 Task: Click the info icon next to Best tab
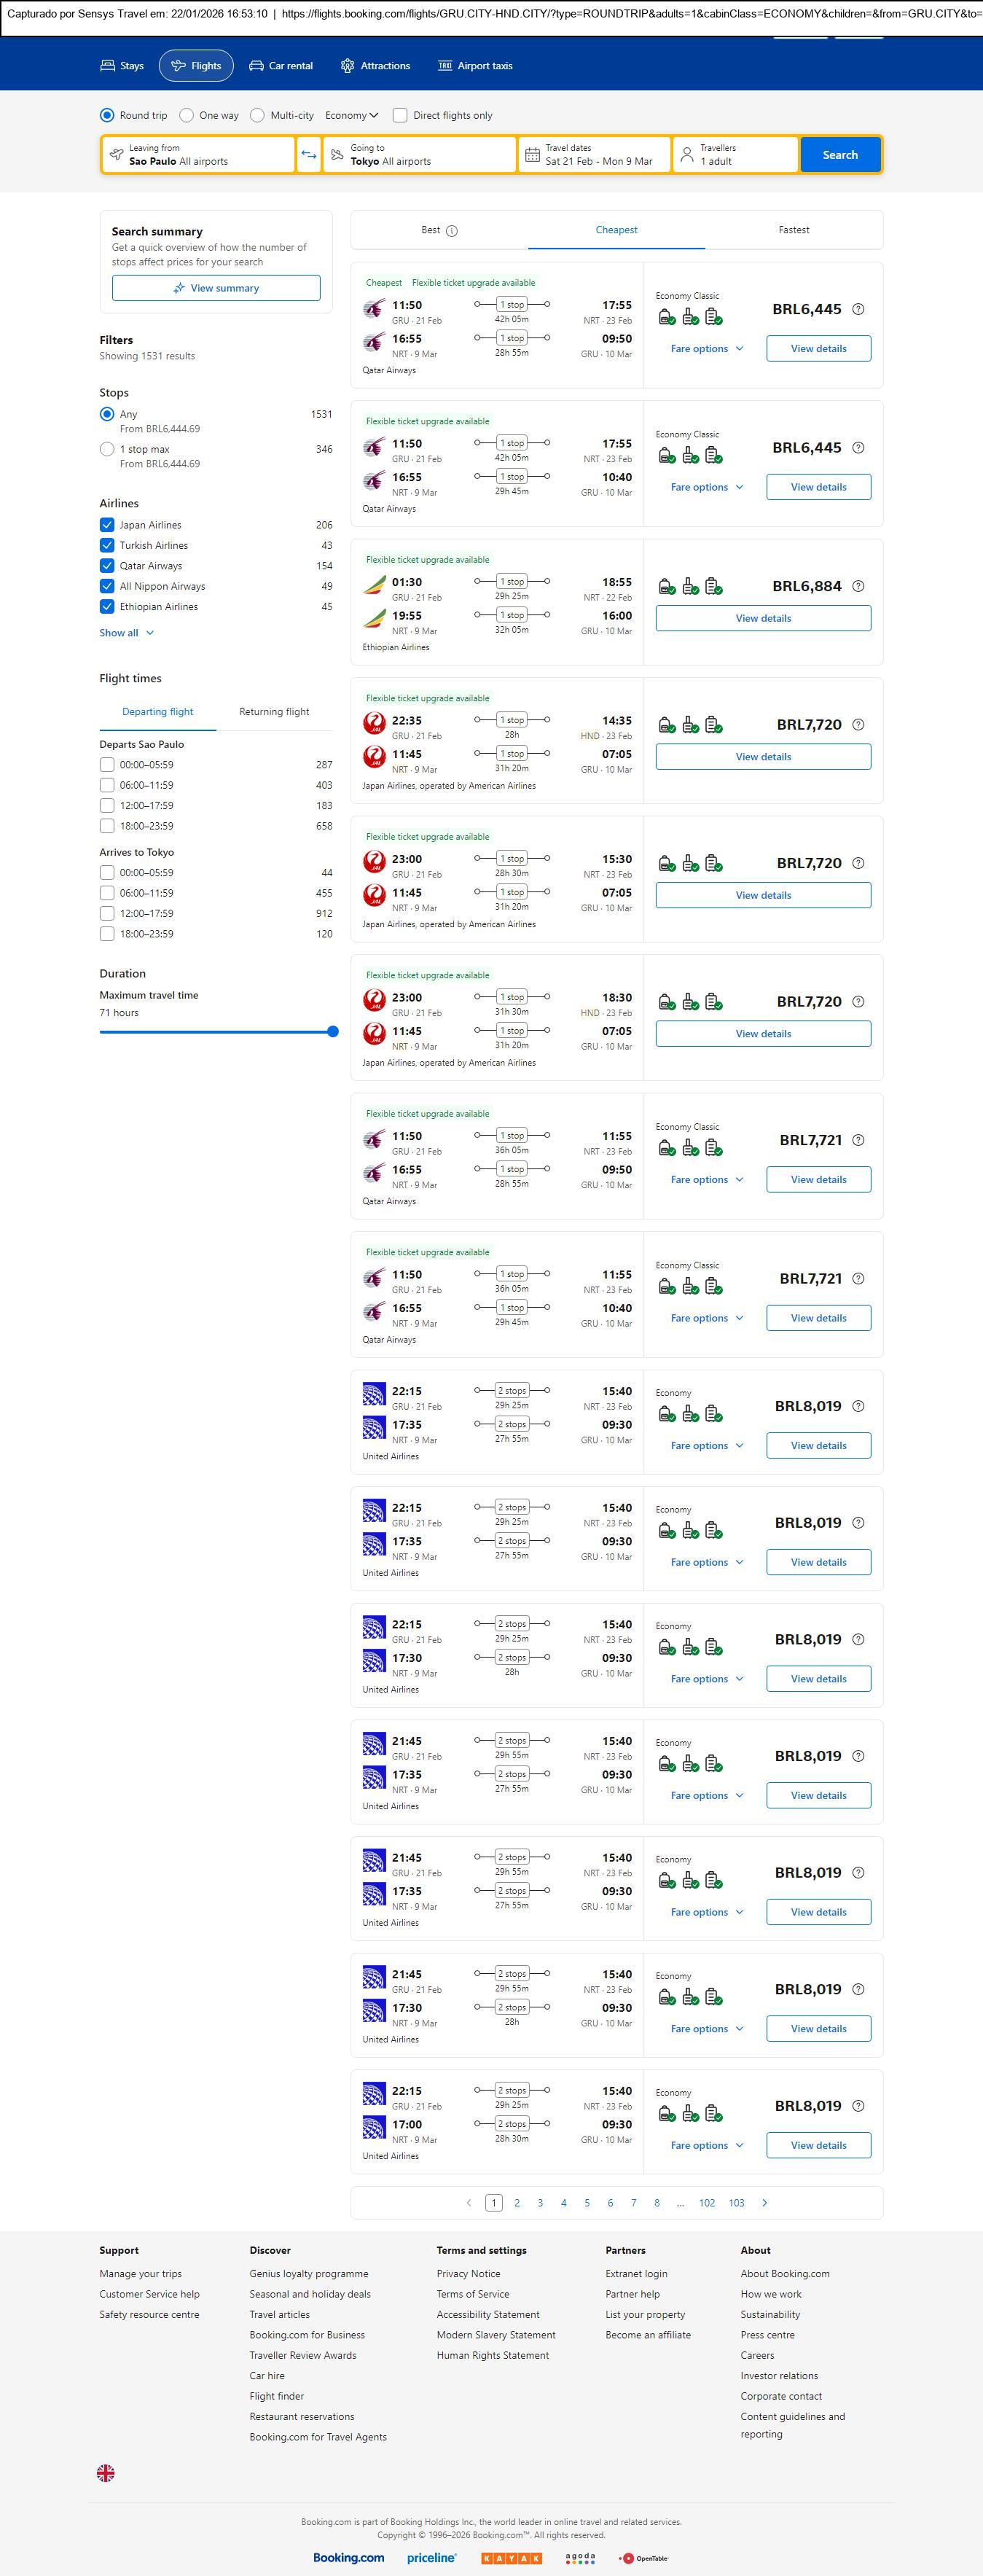click(x=452, y=231)
